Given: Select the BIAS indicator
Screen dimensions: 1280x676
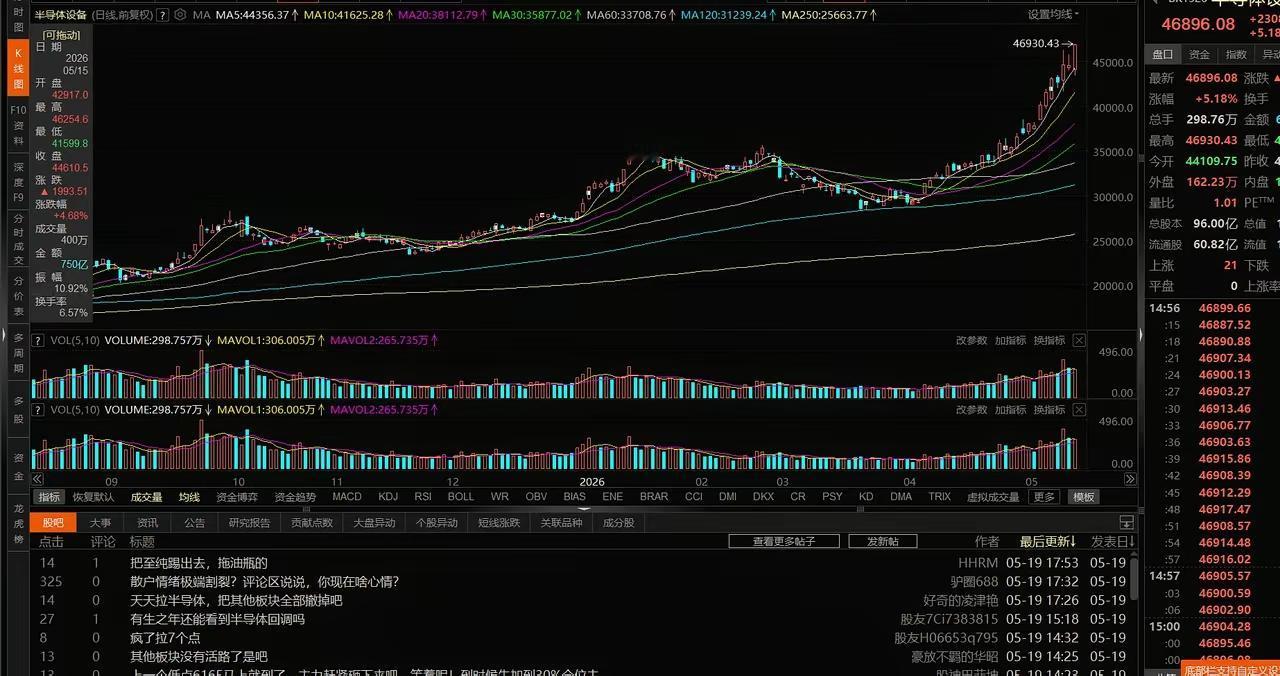Looking at the screenshot, I should [x=574, y=497].
